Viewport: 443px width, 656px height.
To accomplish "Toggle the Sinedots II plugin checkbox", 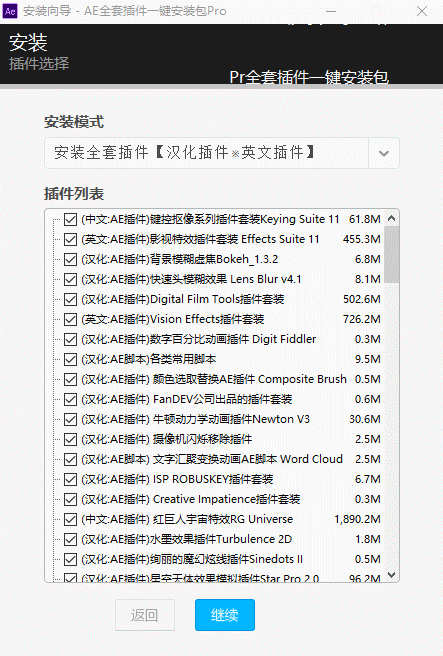I will click(x=70, y=559).
